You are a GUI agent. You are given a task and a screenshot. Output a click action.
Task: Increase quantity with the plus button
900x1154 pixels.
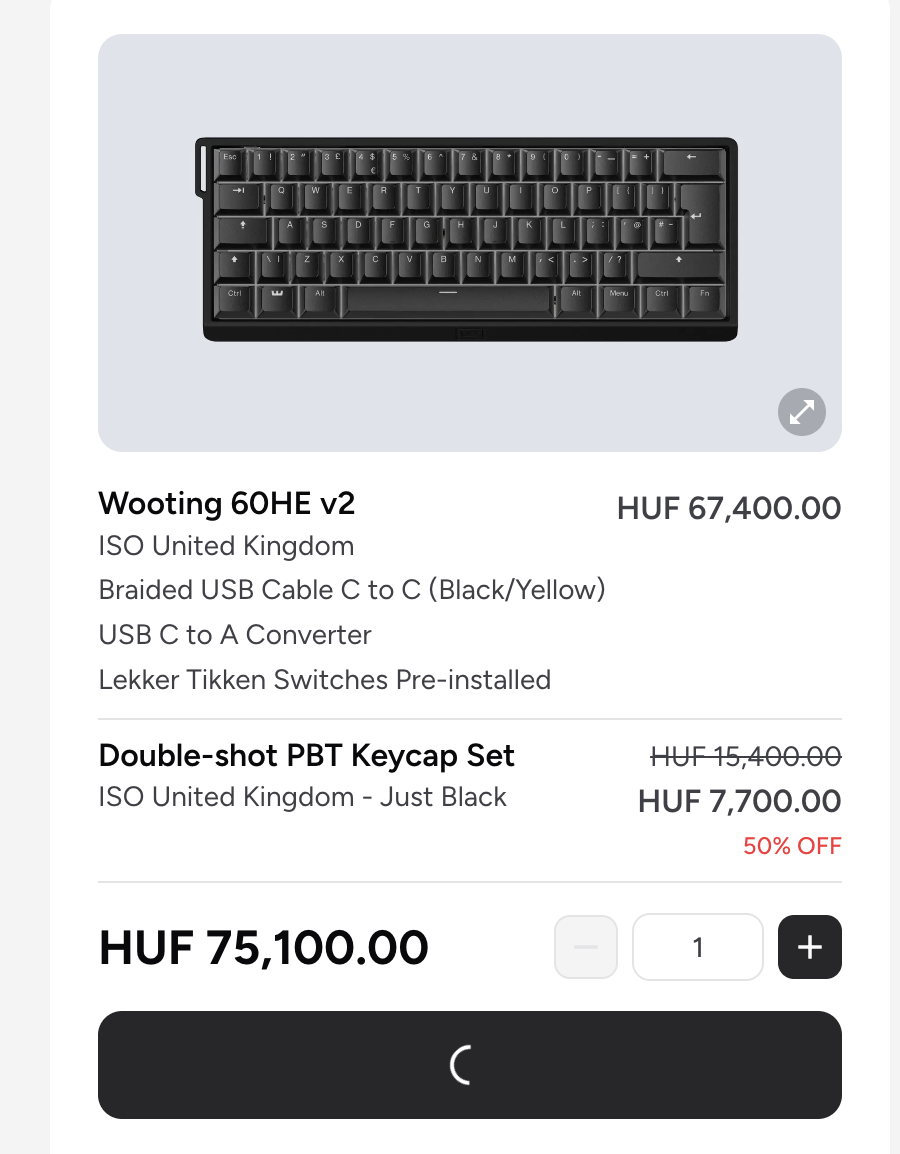click(x=810, y=947)
